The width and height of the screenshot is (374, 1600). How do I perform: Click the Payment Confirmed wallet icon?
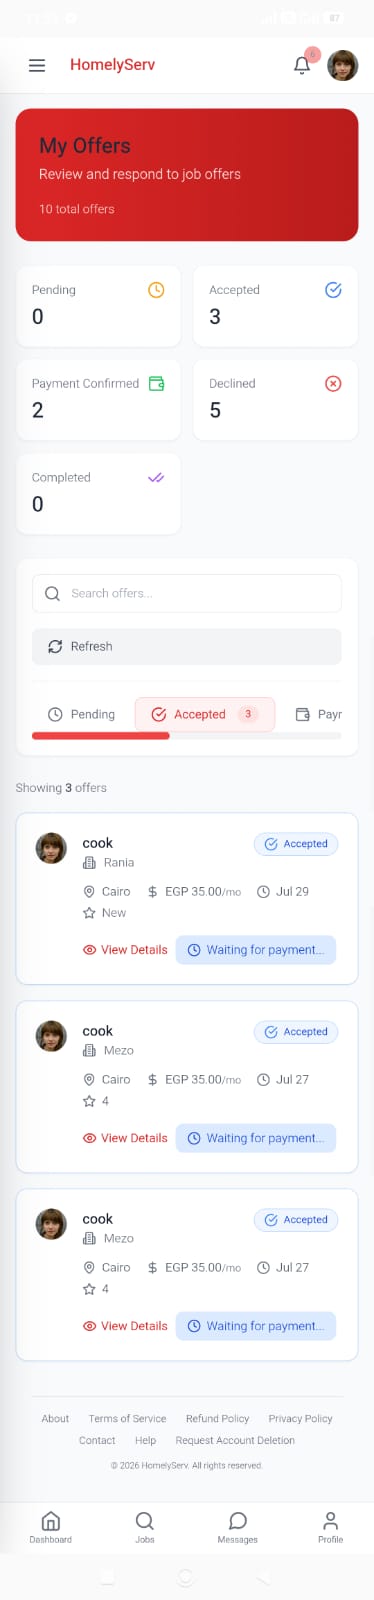(x=156, y=383)
